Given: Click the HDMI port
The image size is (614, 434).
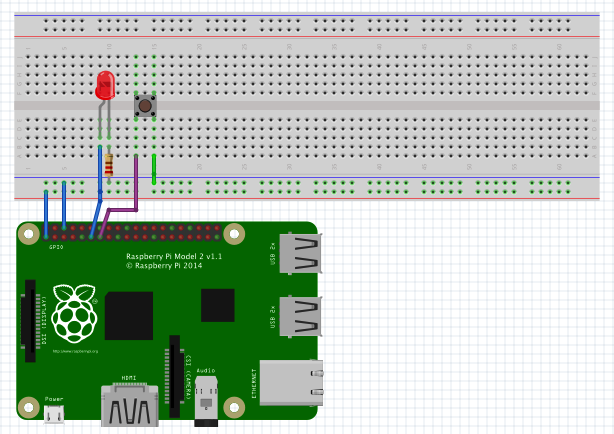Looking at the screenshot, I should click(x=130, y=405).
